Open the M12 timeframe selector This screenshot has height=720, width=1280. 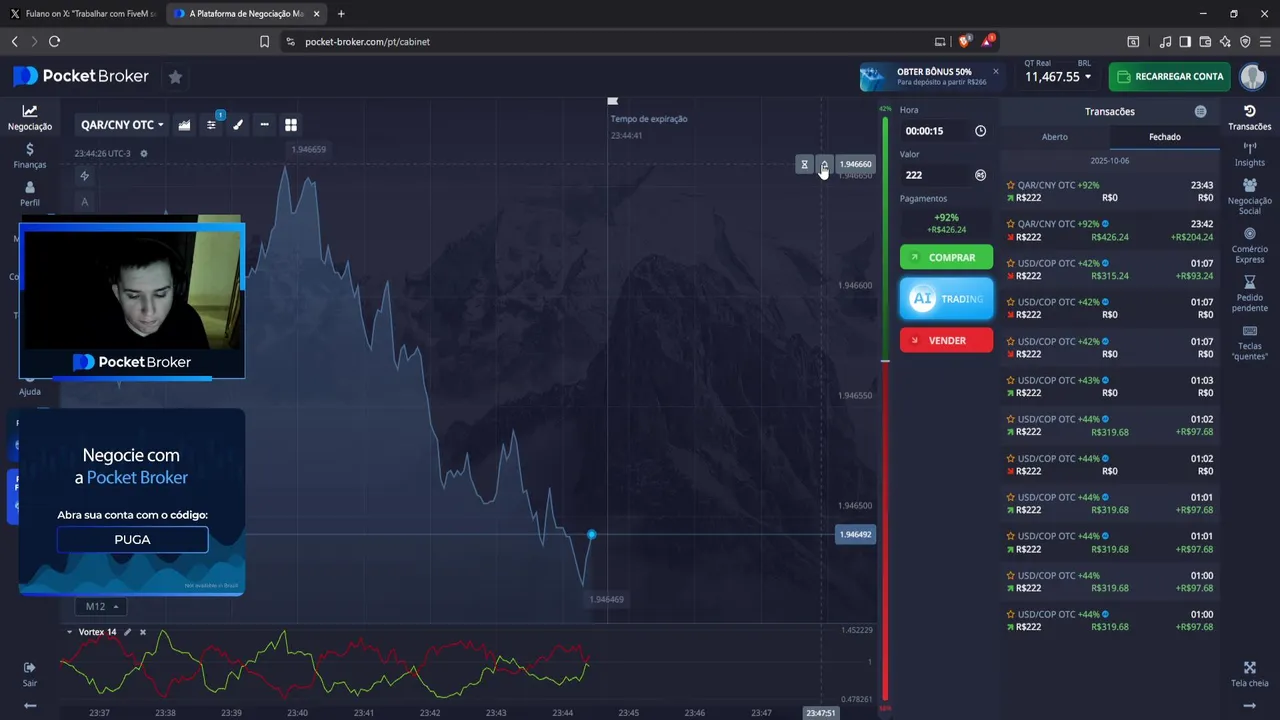point(102,606)
